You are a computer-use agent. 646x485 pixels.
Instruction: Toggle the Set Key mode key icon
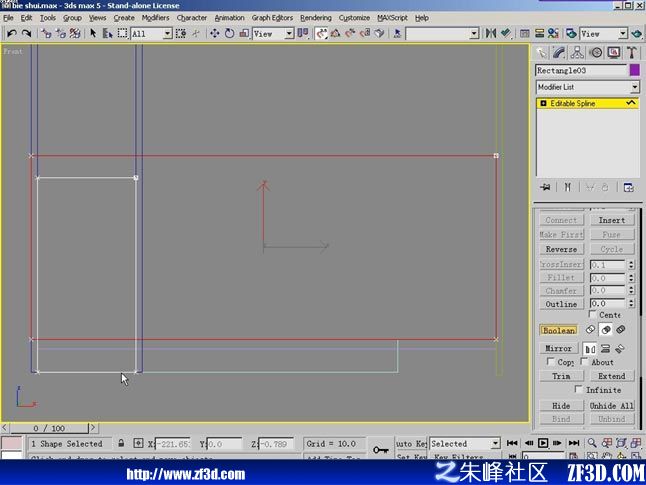[x=381, y=449]
